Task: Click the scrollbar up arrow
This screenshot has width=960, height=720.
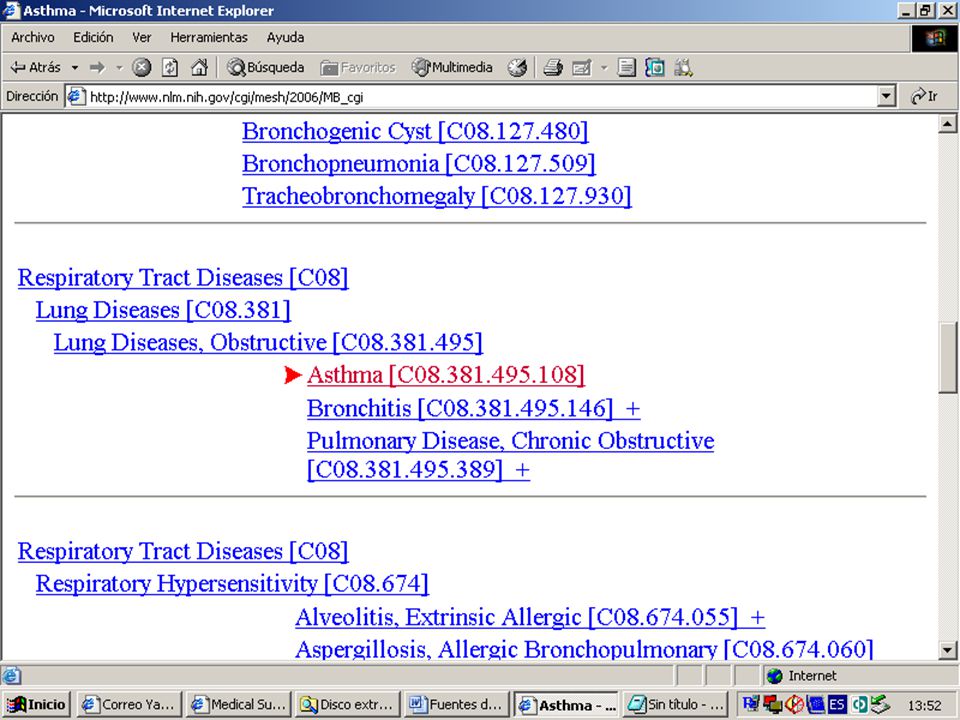Action: (x=947, y=124)
